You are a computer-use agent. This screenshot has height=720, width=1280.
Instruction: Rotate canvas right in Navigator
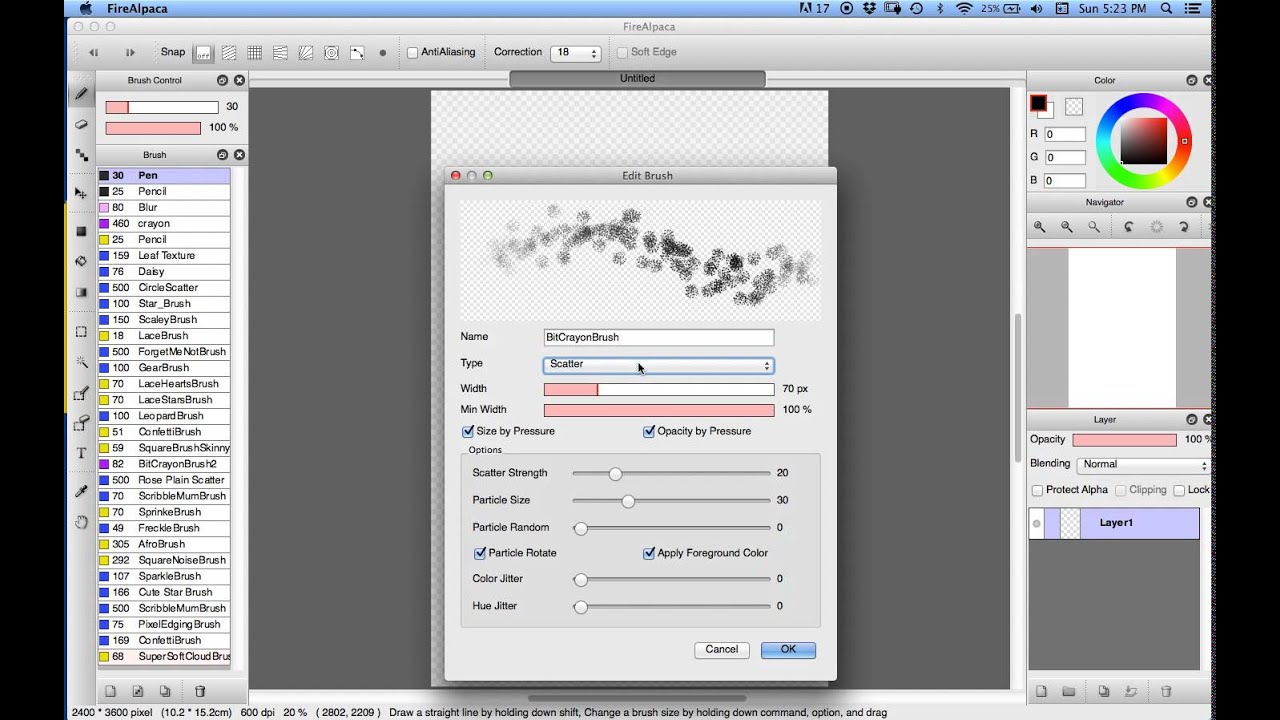pyautogui.click(x=1184, y=227)
